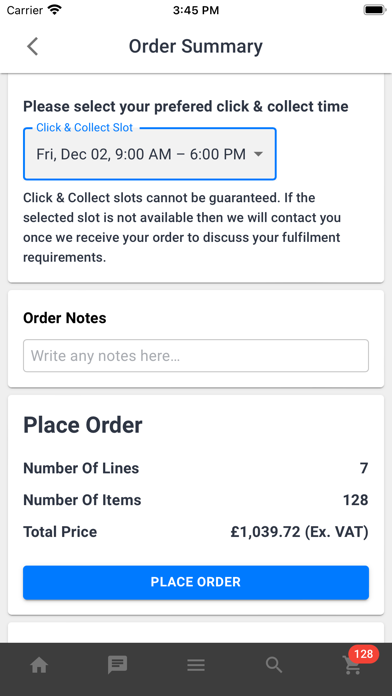Open the chat messages icon
This screenshot has height=696, width=392.
click(118, 665)
